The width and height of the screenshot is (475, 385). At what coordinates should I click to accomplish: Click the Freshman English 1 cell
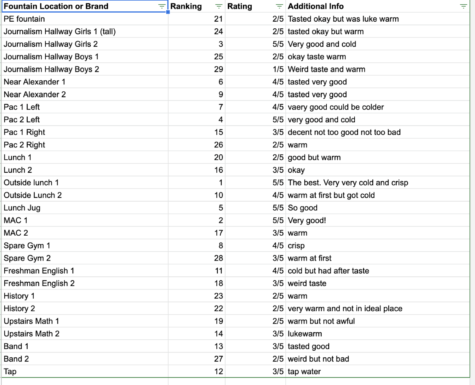click(x=85, y=271)
